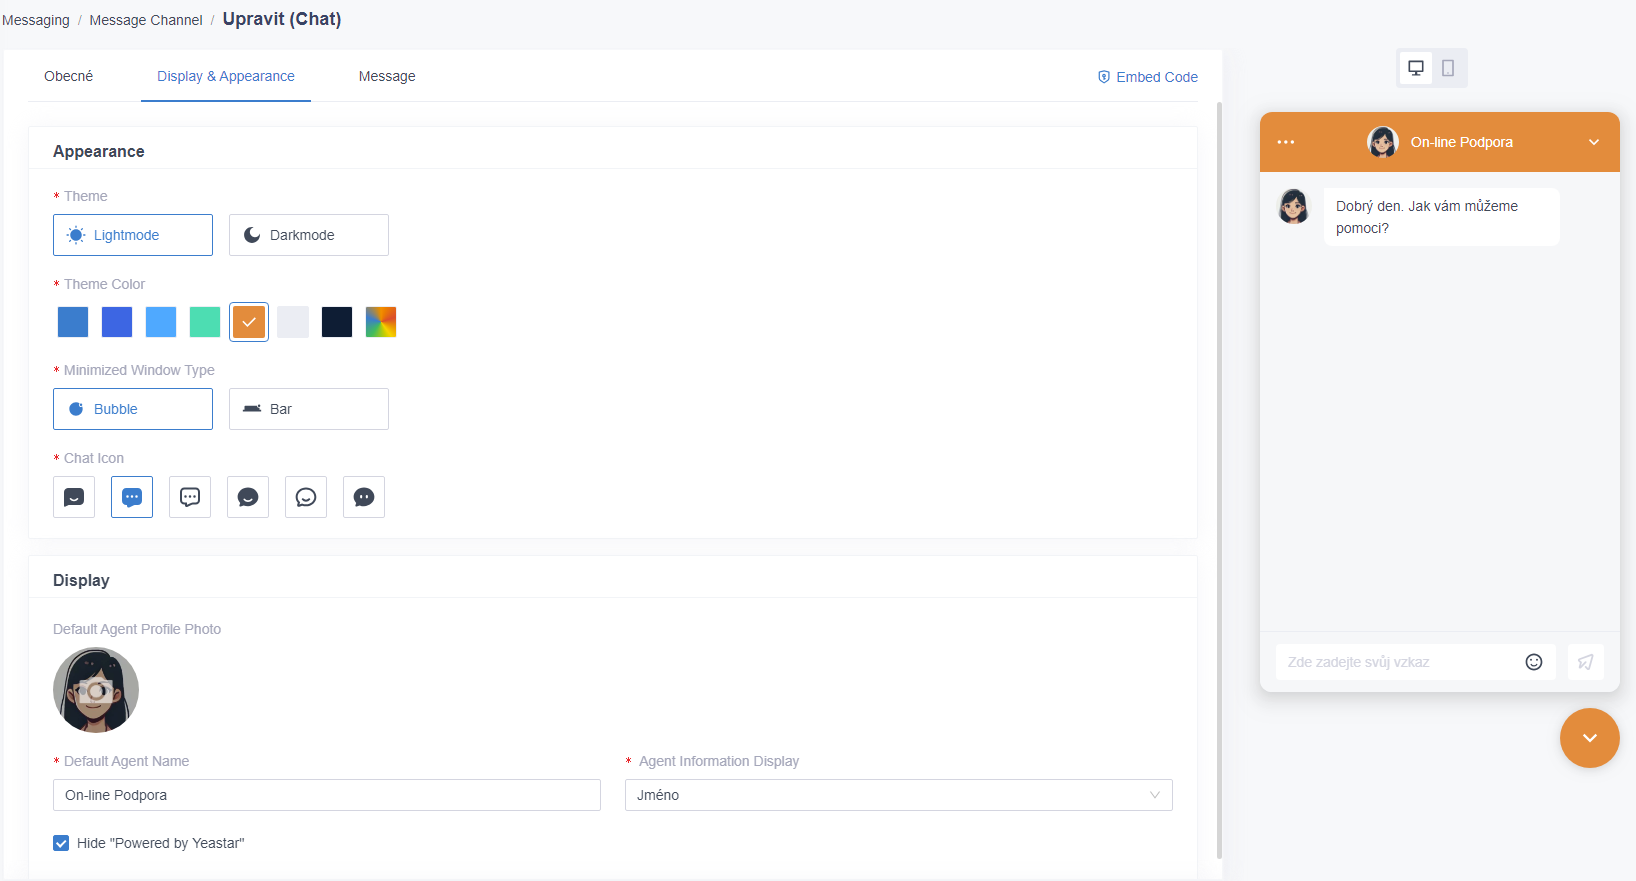Open three-dots menu in chat header
The width and height of the screenshot is (1636, 881).
[1286, 142]
